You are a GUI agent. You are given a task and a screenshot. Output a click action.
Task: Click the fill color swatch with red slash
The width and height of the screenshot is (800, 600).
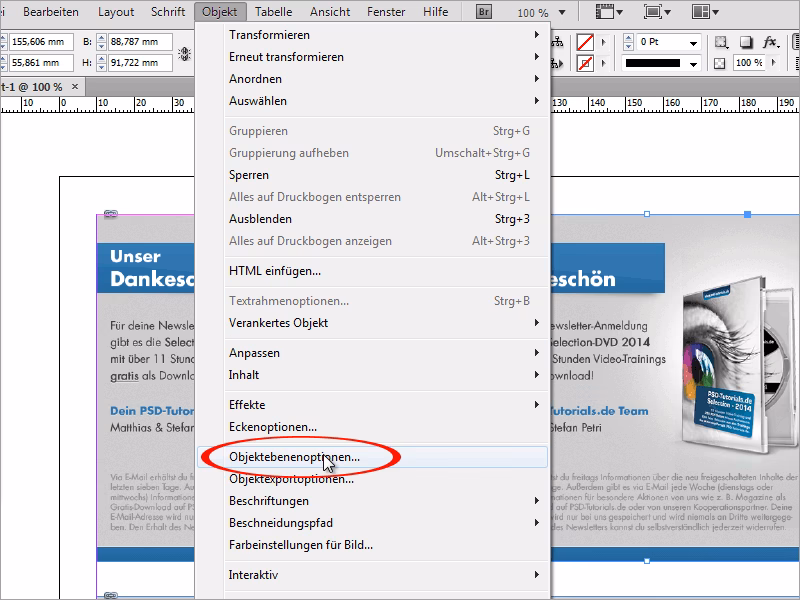click(587, 43)
